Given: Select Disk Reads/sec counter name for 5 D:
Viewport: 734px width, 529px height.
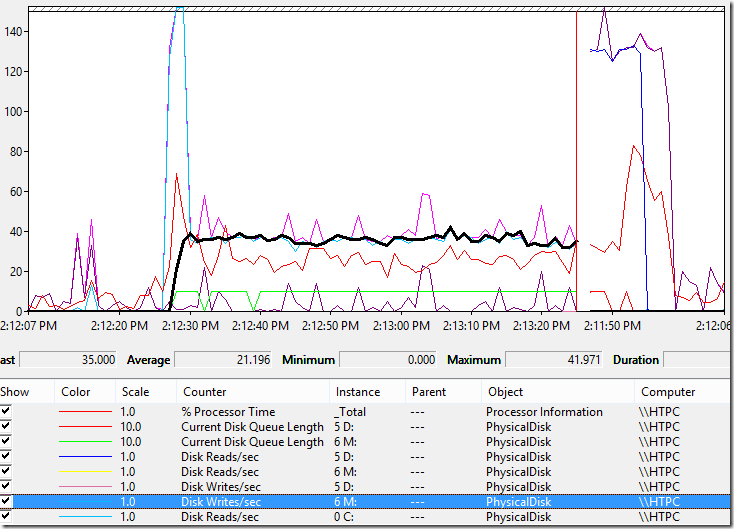Looking at the screenshot, I should pos(220,456).
